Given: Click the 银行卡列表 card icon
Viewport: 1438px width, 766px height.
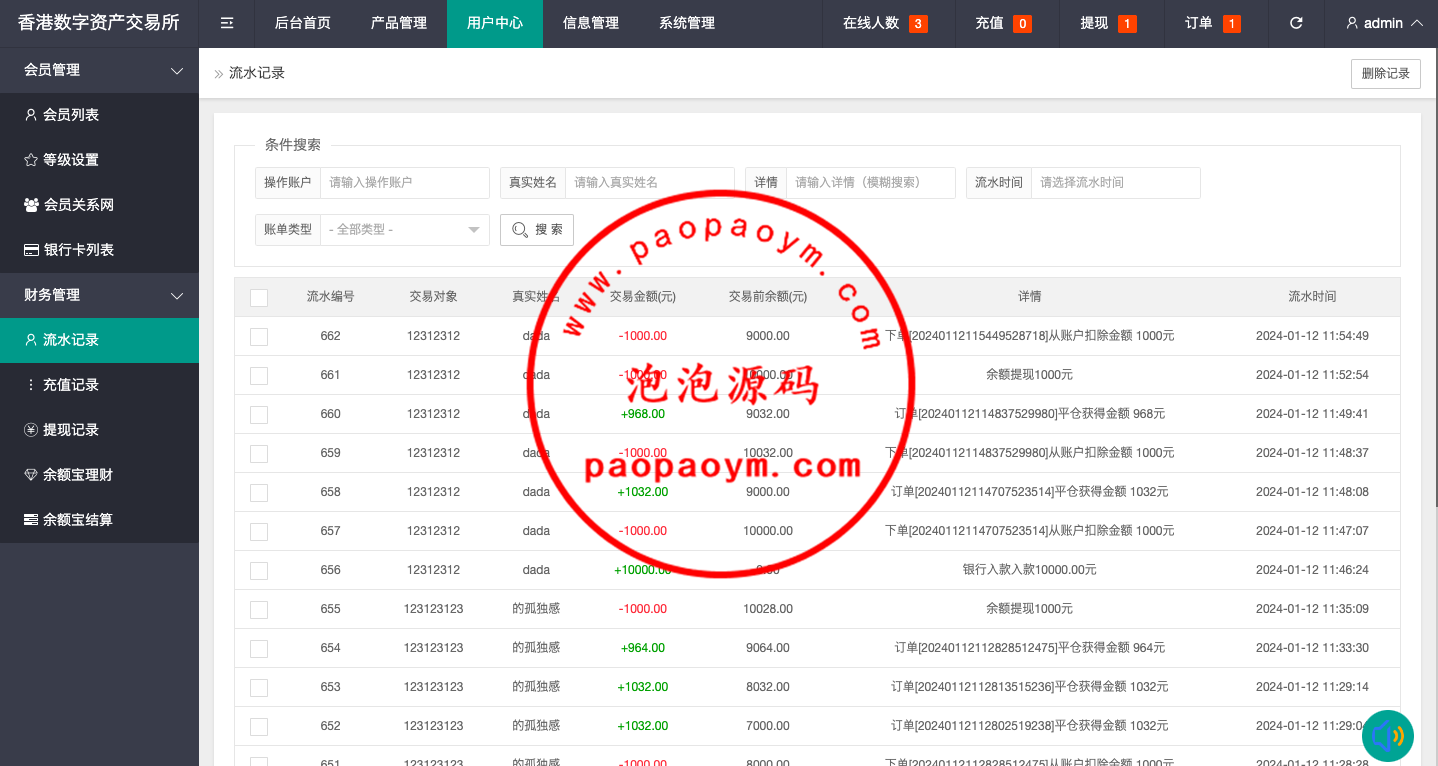Looking at the screenshot, I should [x=31, y=250].
